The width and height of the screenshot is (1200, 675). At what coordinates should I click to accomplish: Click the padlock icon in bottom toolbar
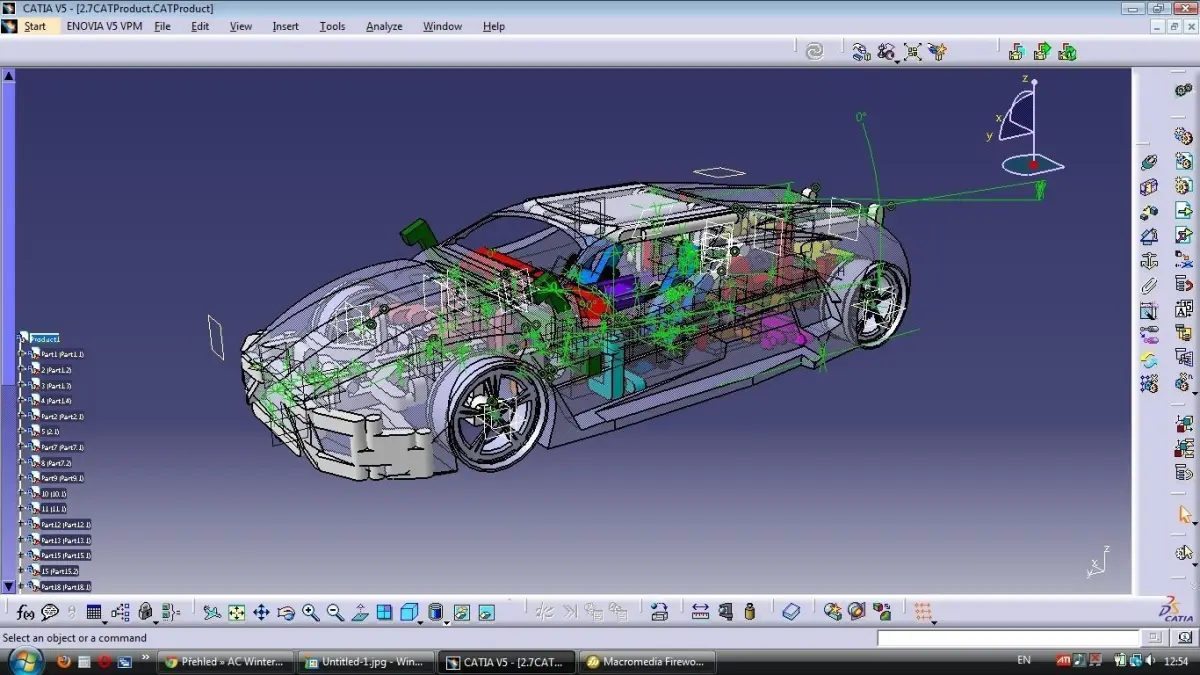146,612
